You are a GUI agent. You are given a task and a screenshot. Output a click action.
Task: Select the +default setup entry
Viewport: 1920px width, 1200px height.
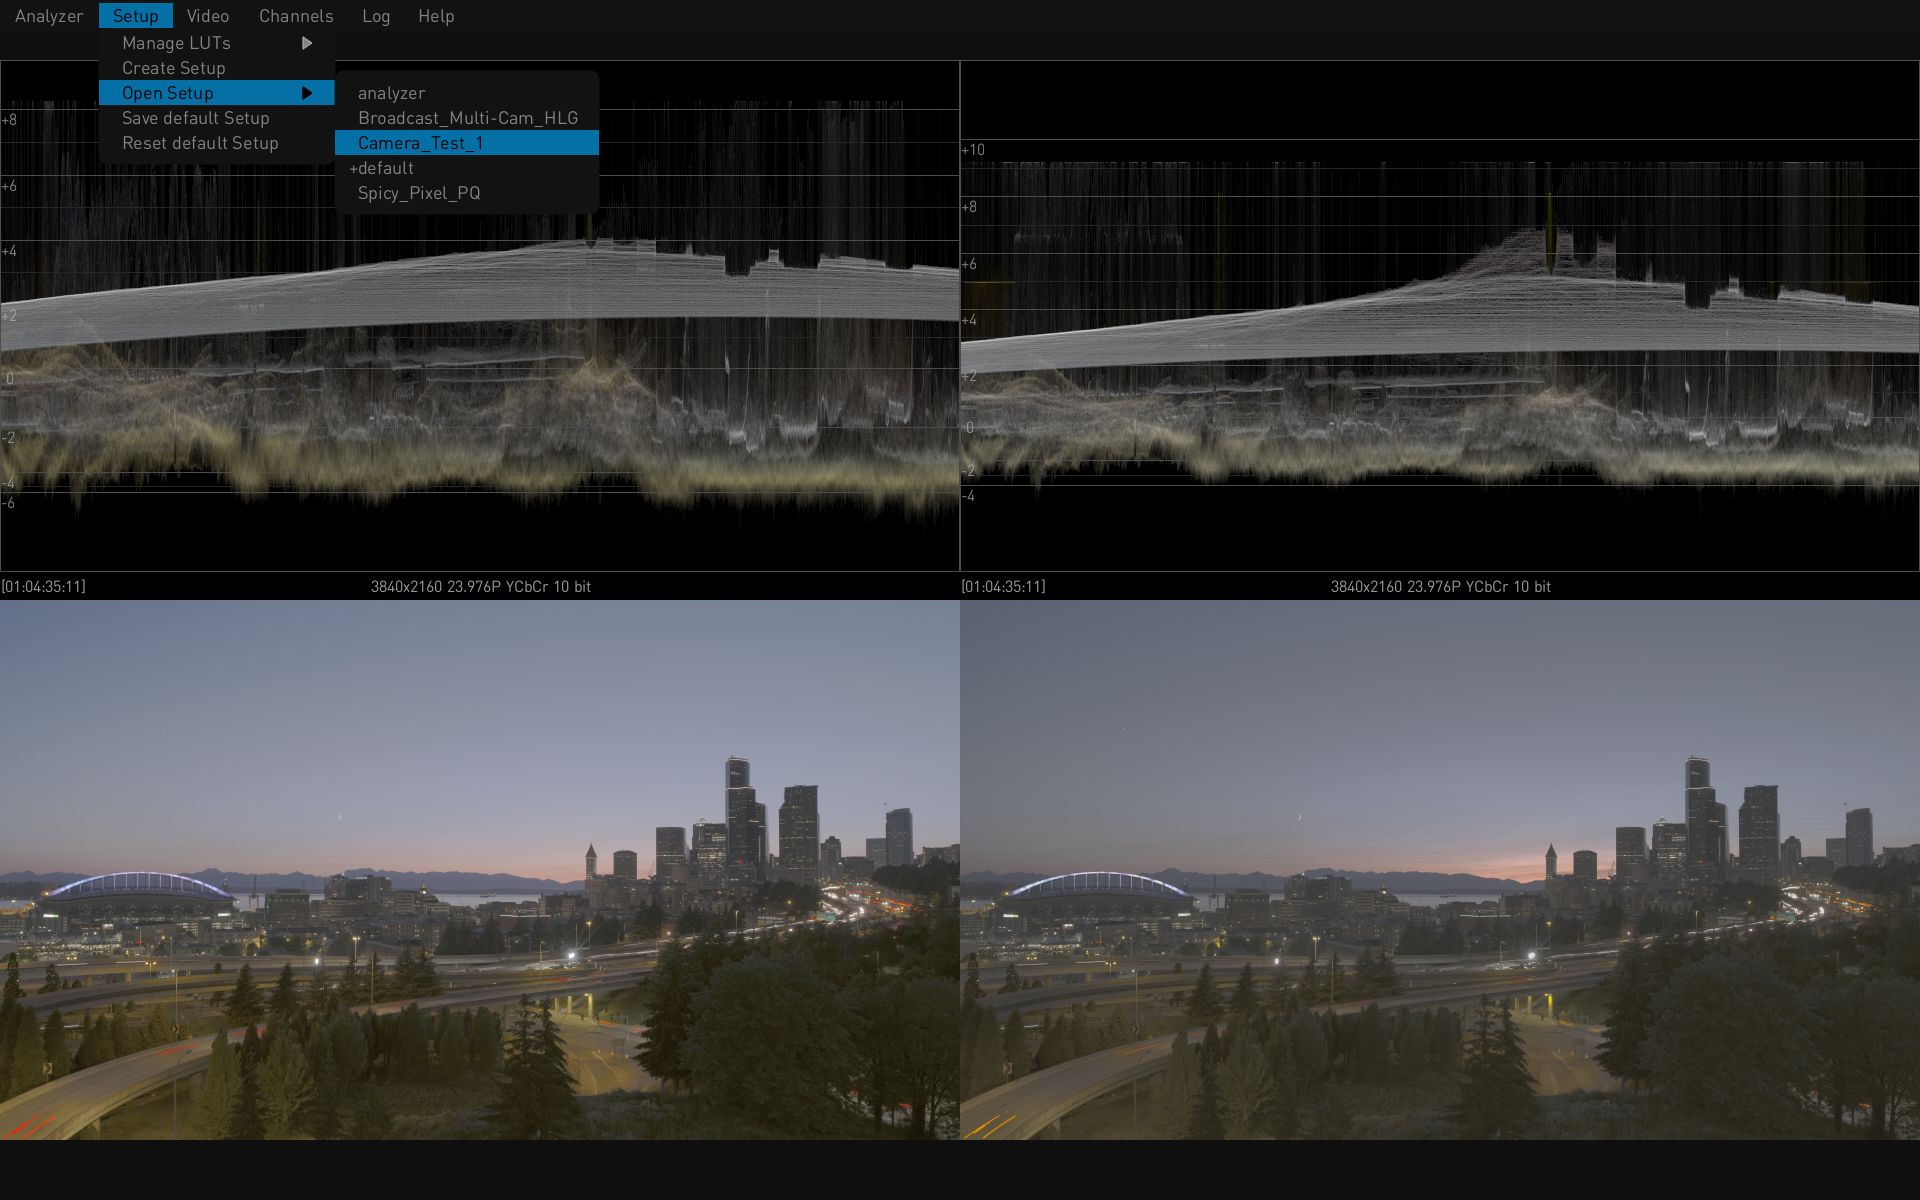coord(381,168)
